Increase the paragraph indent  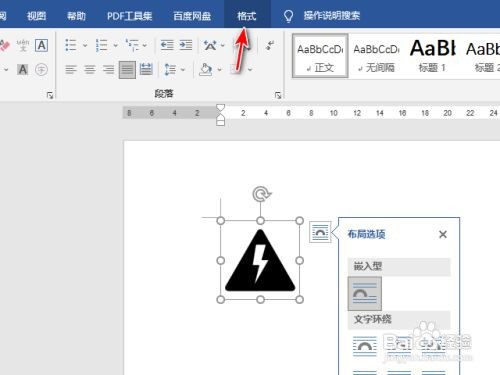pos(186,45)
